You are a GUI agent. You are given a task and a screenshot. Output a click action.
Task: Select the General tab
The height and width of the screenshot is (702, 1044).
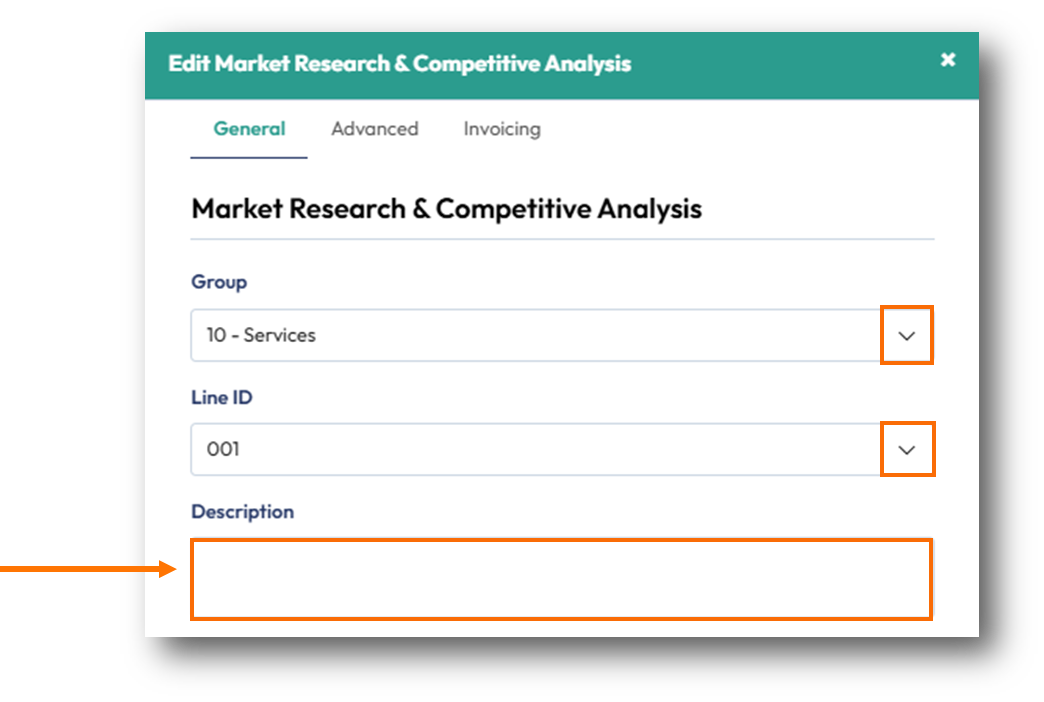coord(249,129)
